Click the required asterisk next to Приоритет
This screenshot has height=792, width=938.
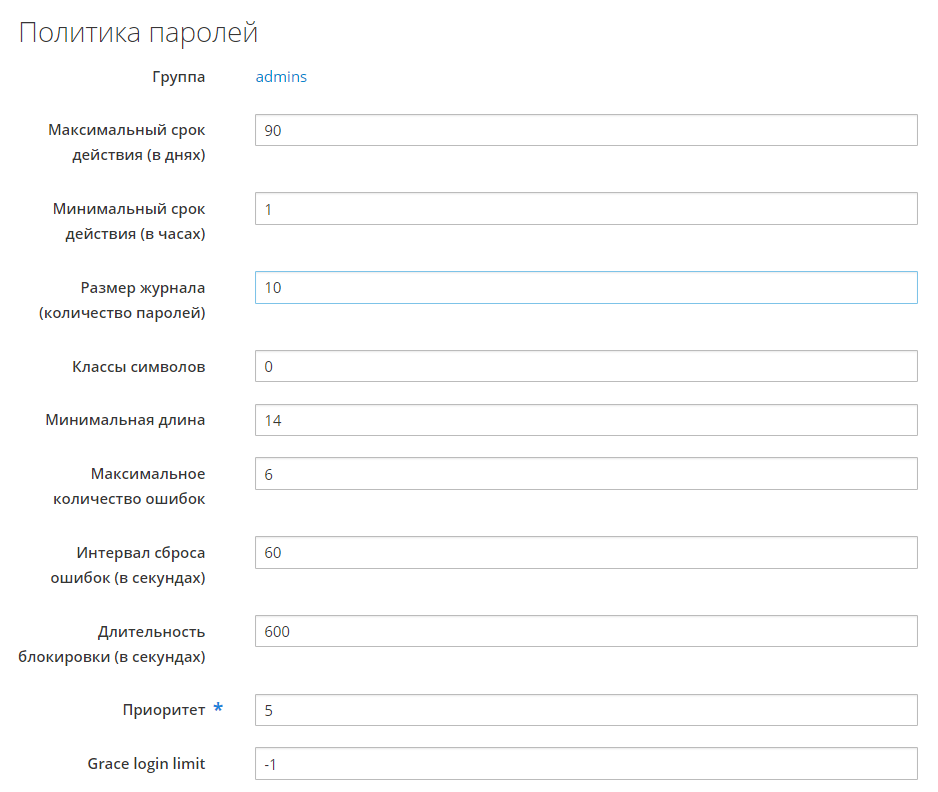pos(218,709)
